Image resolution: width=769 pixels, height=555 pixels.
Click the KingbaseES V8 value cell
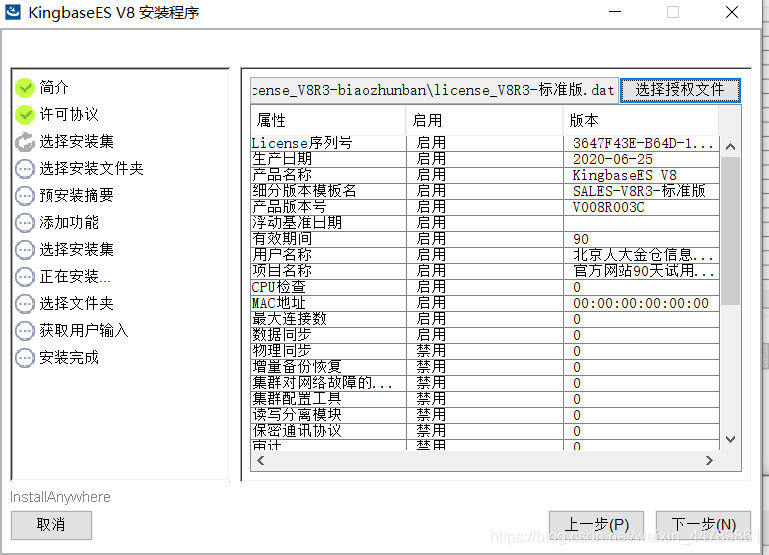click(x=641, y=175)
